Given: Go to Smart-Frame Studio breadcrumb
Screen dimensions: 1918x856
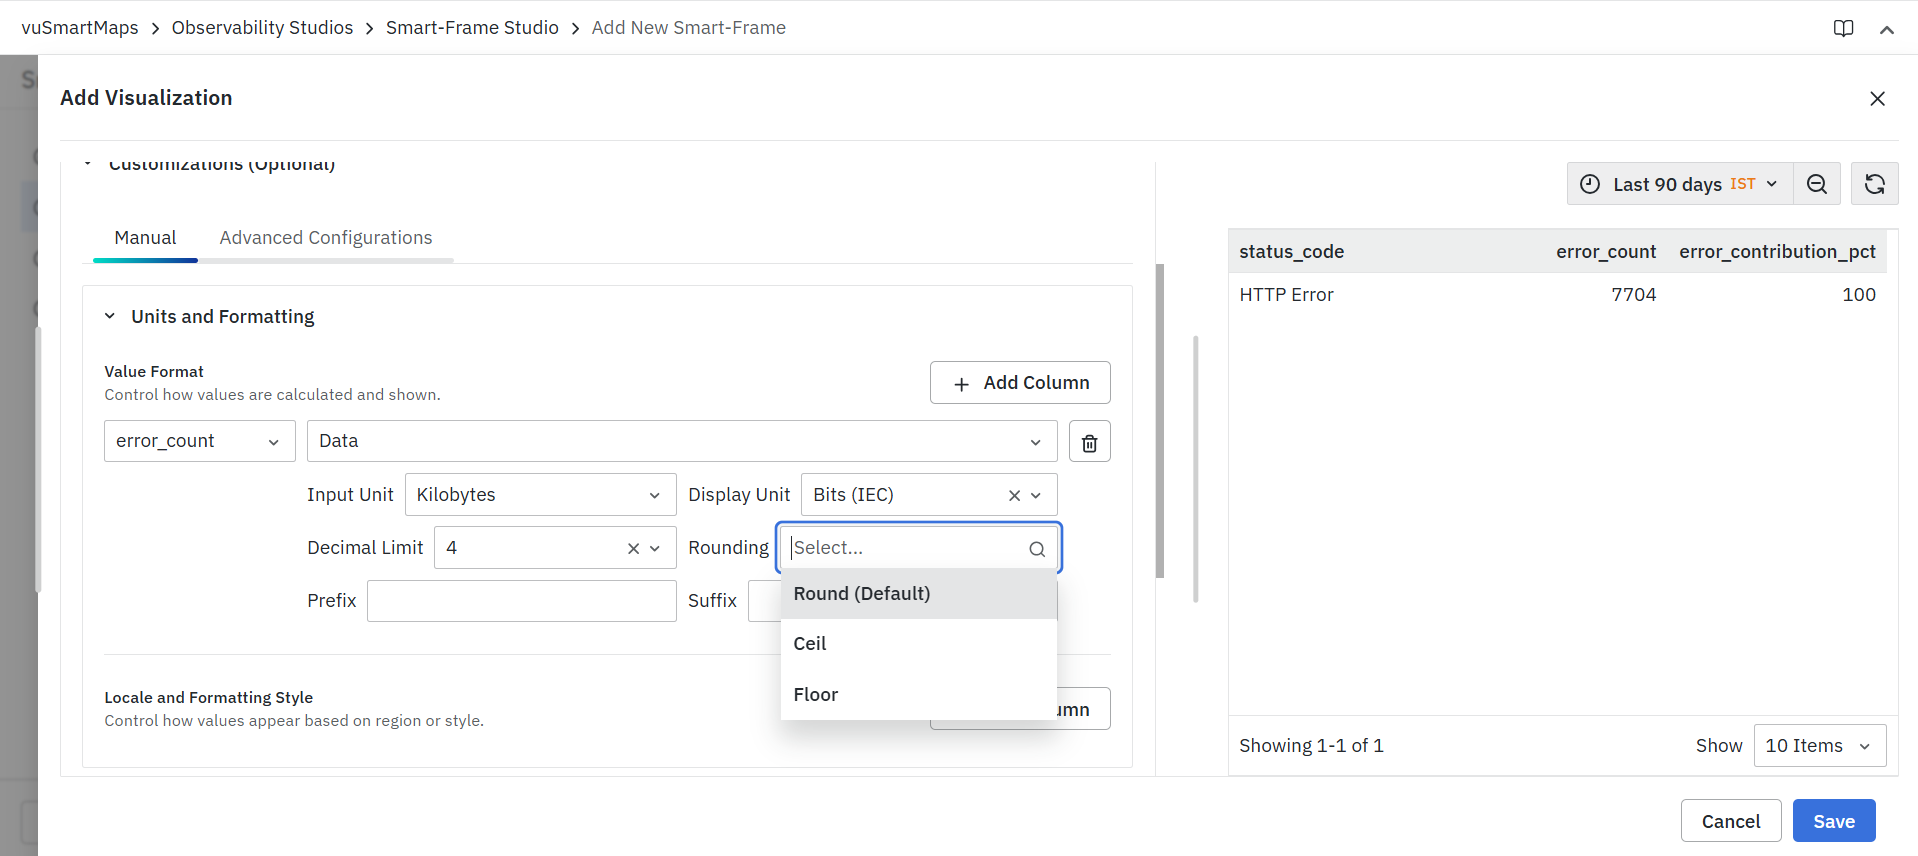Looking at the screenshot, I should [472, 28].
